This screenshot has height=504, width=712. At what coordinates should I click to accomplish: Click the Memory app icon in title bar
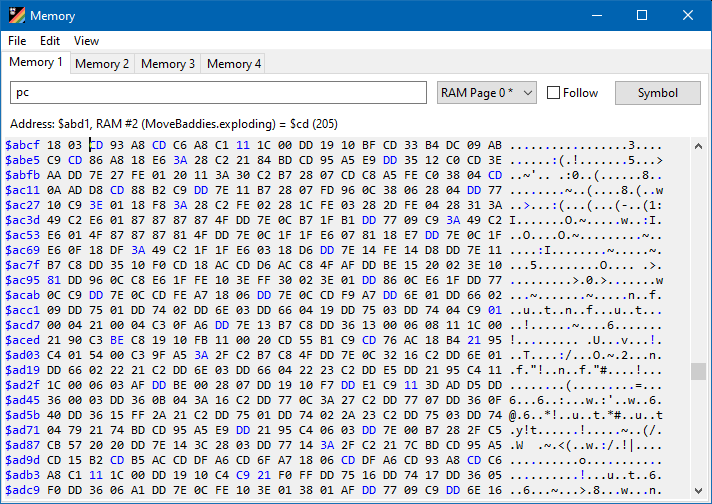[15, 16]
